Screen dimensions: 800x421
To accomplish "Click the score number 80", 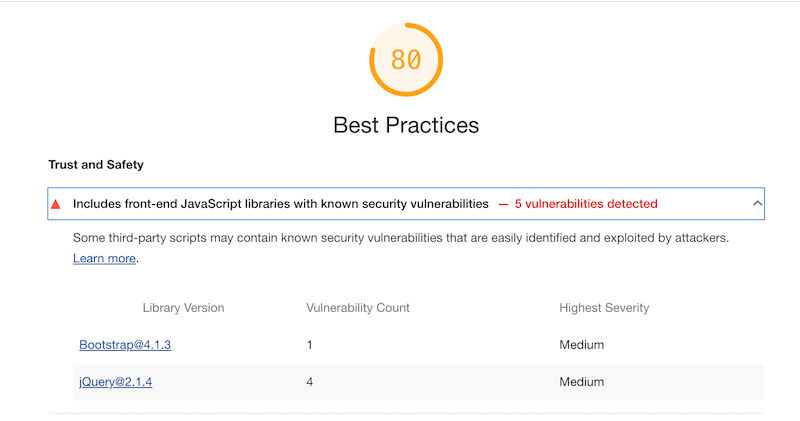I will pos(406,60).
